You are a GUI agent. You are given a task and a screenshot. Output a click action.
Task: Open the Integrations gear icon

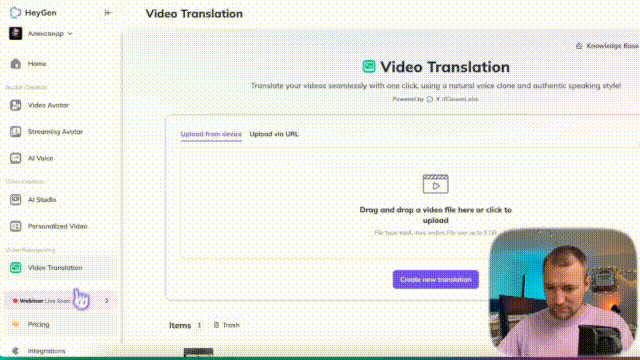pos(16,351)
